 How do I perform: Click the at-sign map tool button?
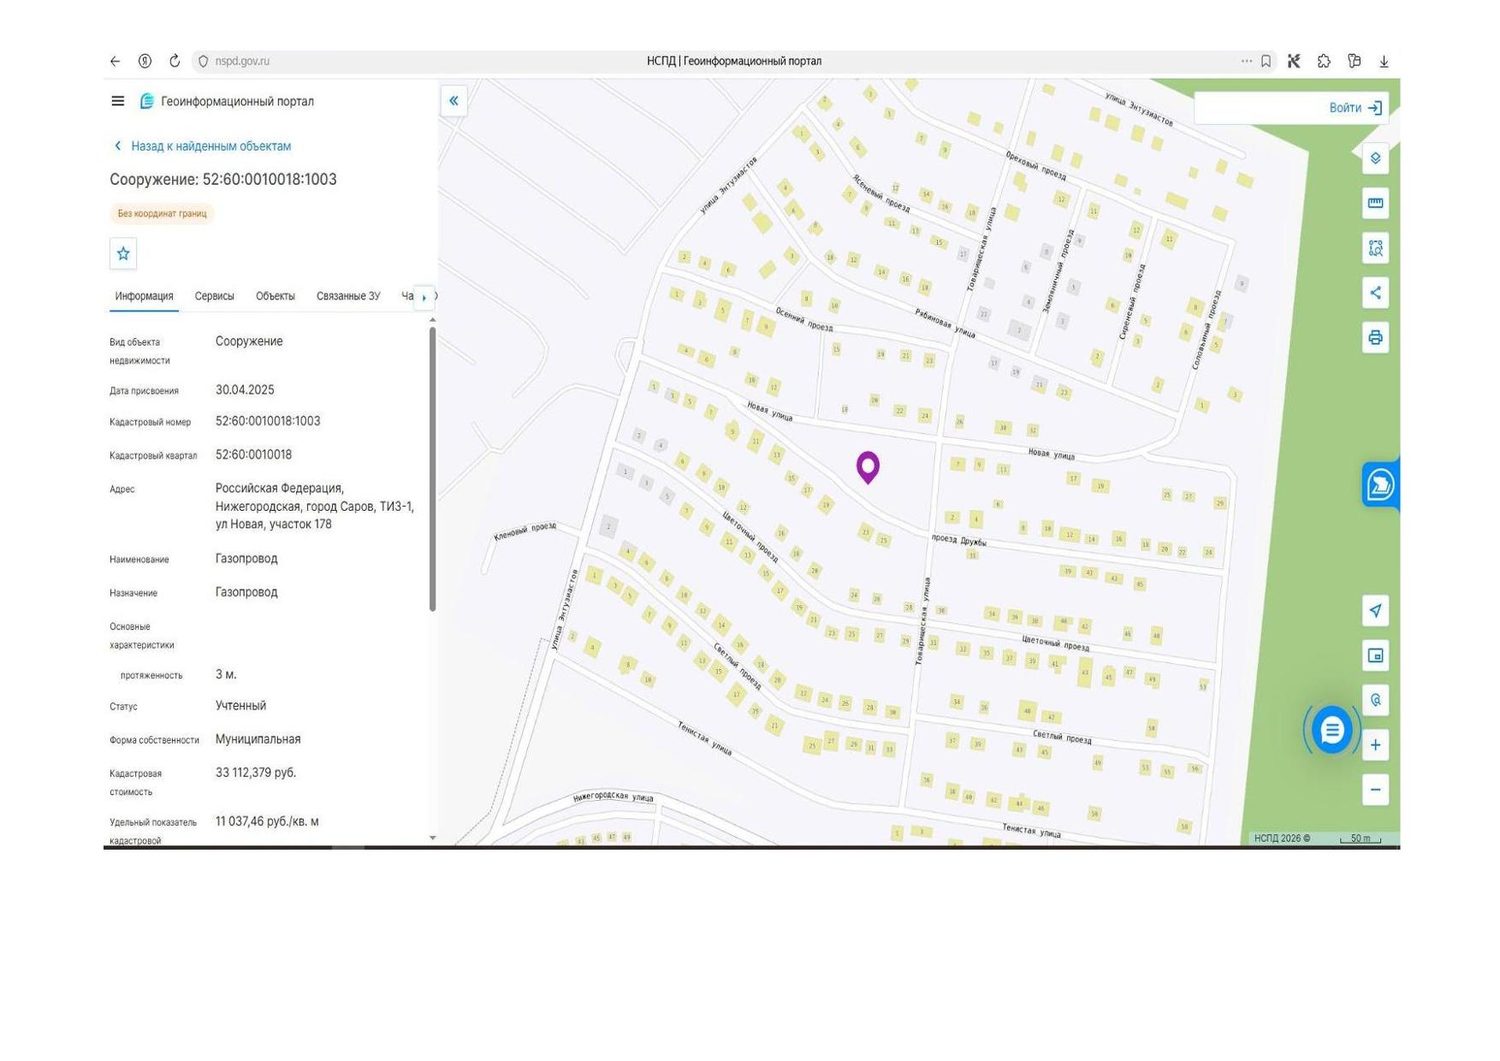[1375, 700]
